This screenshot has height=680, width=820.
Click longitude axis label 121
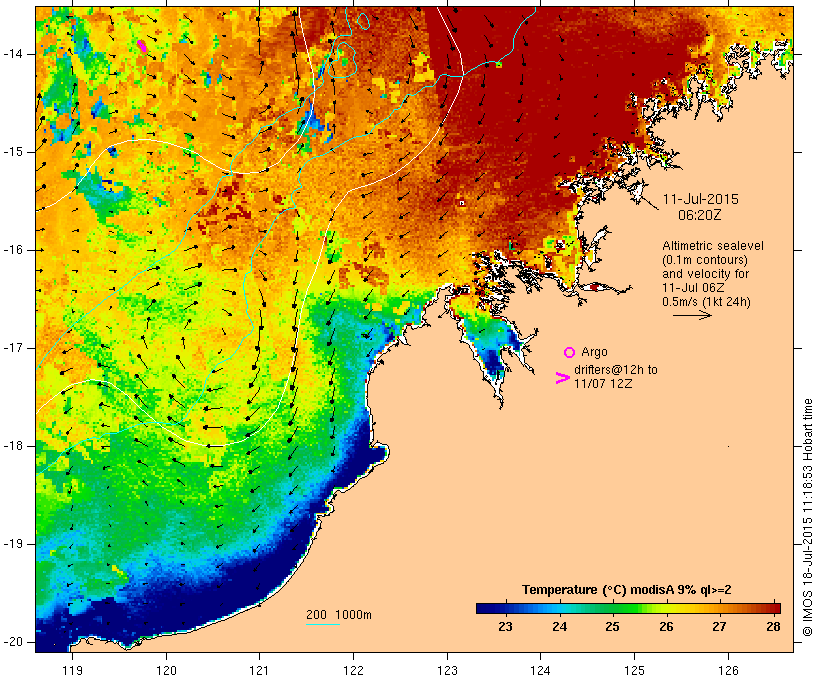click(x=259, y=670)
